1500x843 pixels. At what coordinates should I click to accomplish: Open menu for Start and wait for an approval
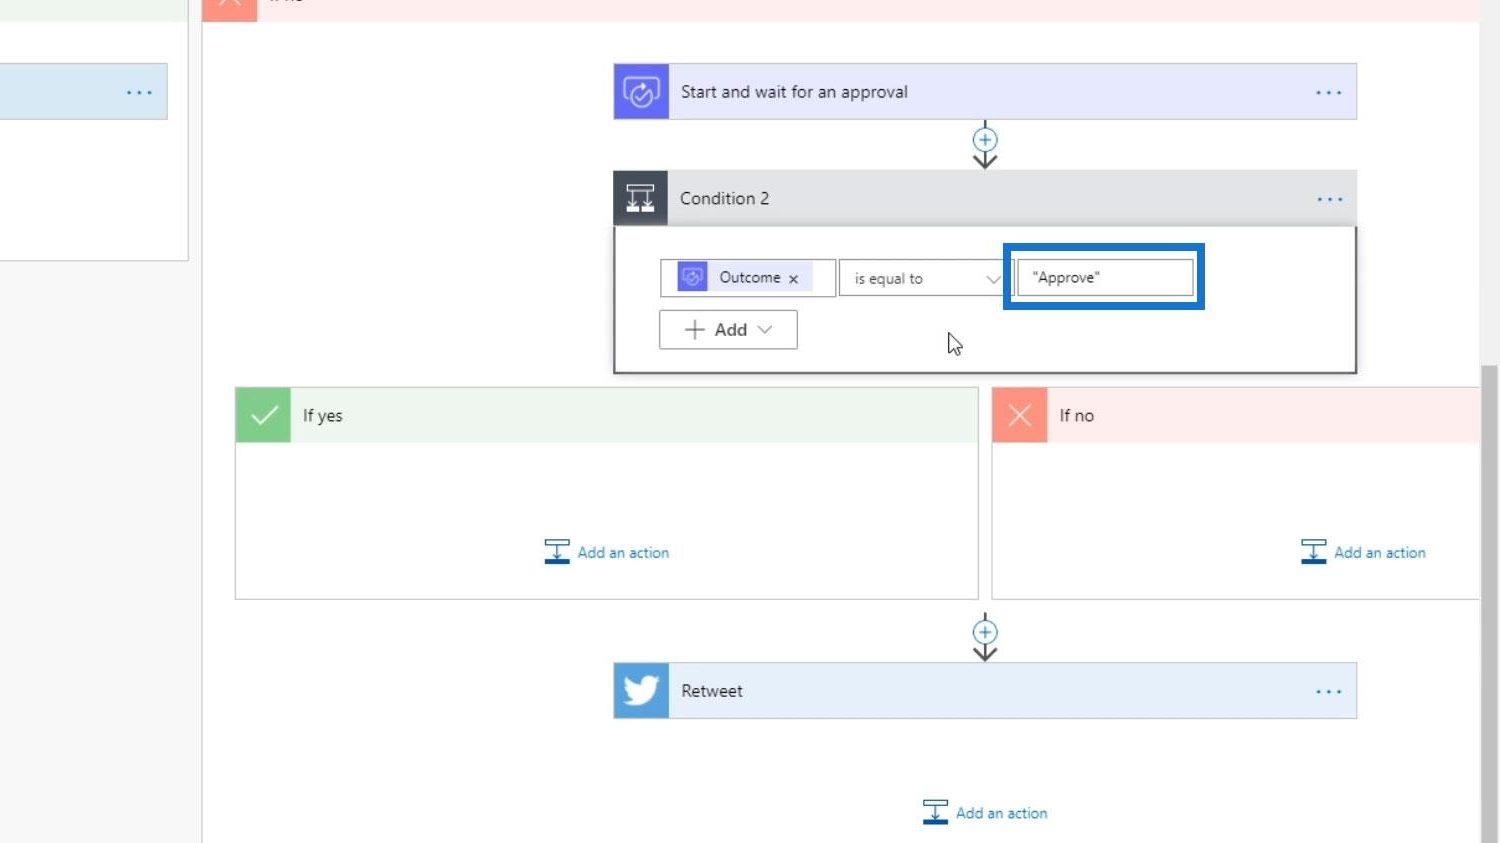point(1328,92)
